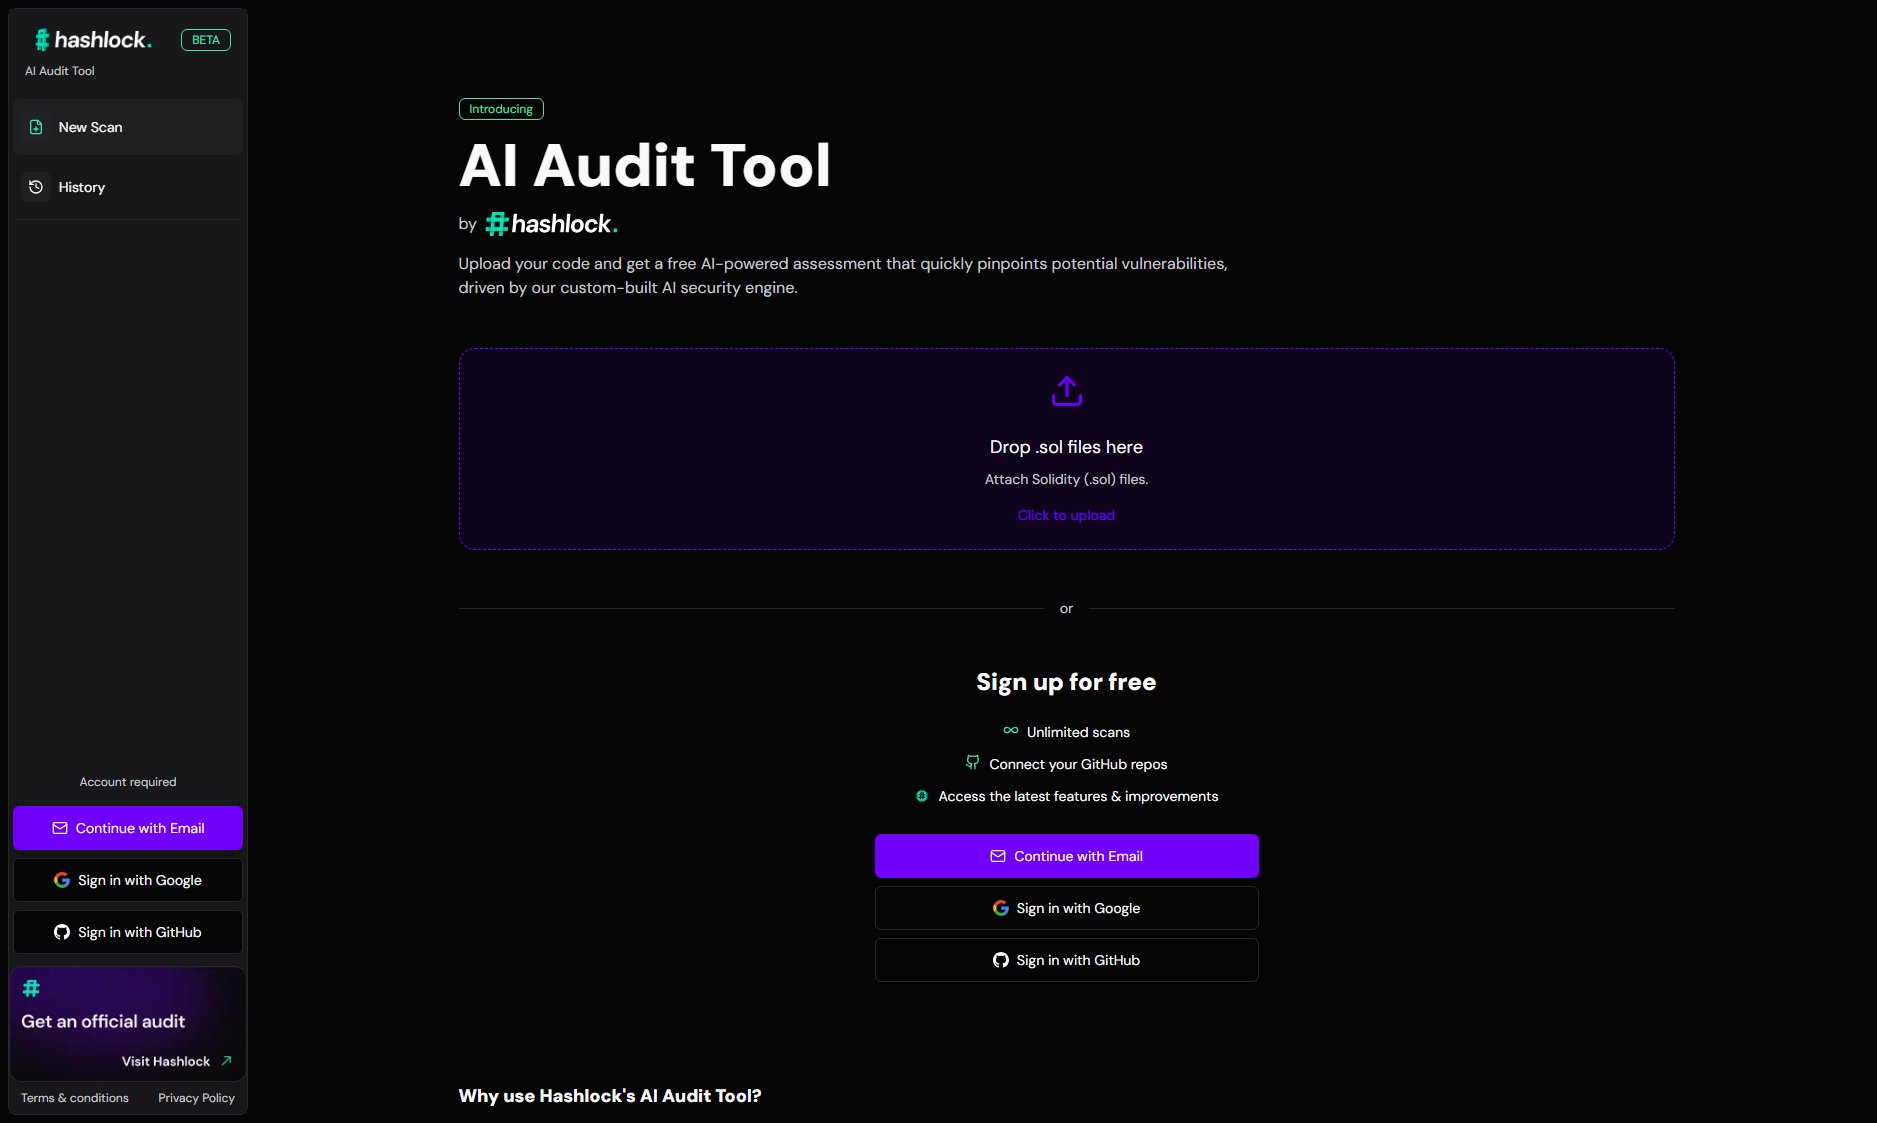This screenshot has width=1877, height=1123.
Task: Click the Google logo in the sidebar sign-in button
Action: [x=62, y=880]
